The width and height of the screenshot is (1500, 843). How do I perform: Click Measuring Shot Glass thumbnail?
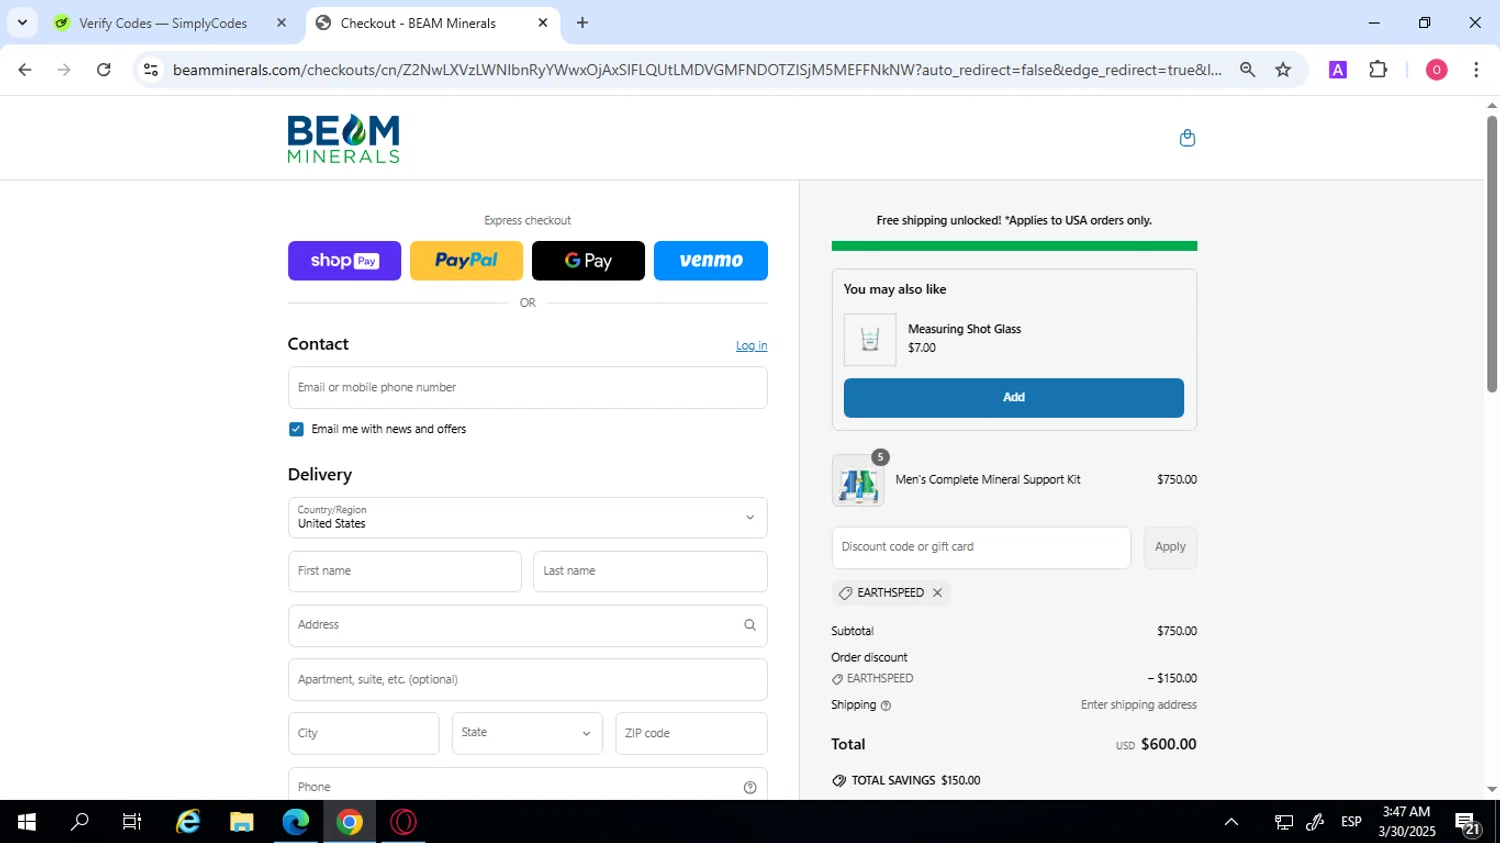point(870,340)
